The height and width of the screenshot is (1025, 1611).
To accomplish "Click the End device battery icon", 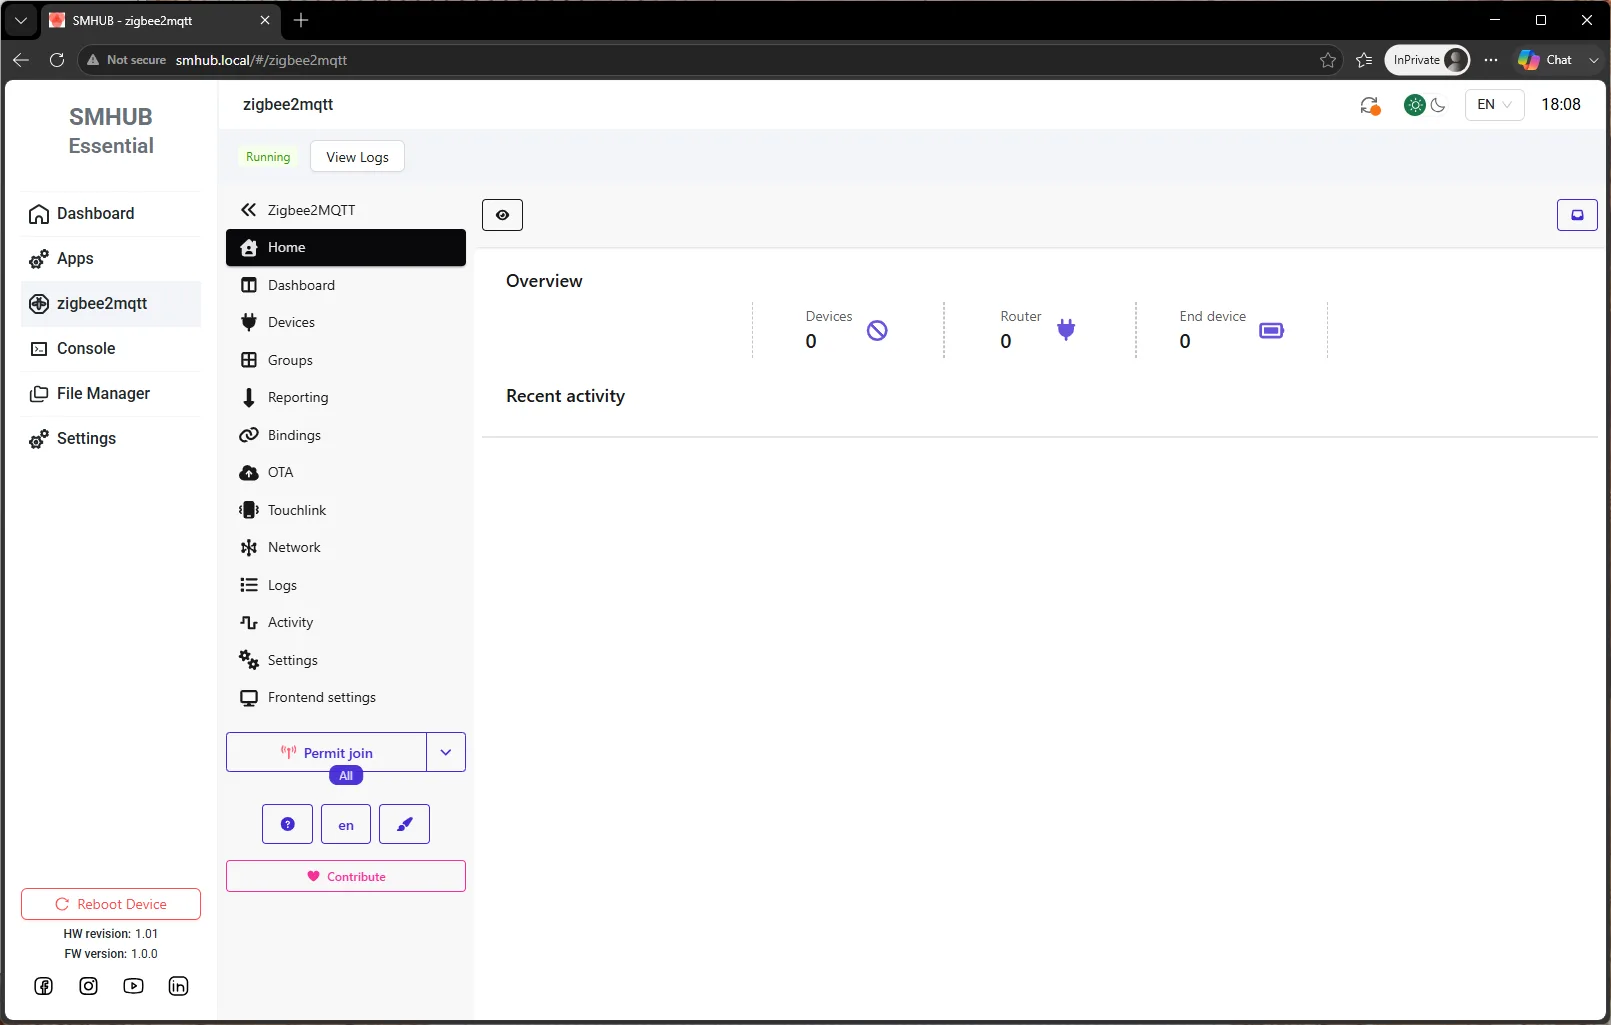I will coord(1271,330).
